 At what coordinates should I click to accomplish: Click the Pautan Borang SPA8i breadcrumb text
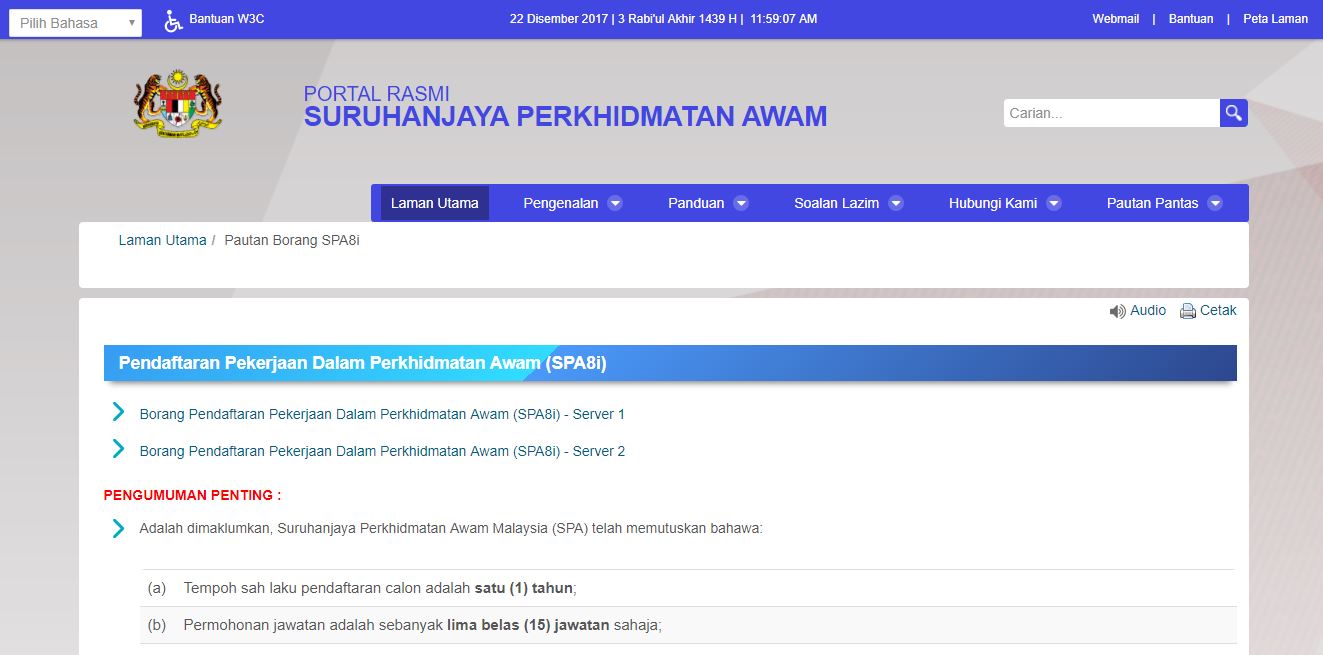292,240
